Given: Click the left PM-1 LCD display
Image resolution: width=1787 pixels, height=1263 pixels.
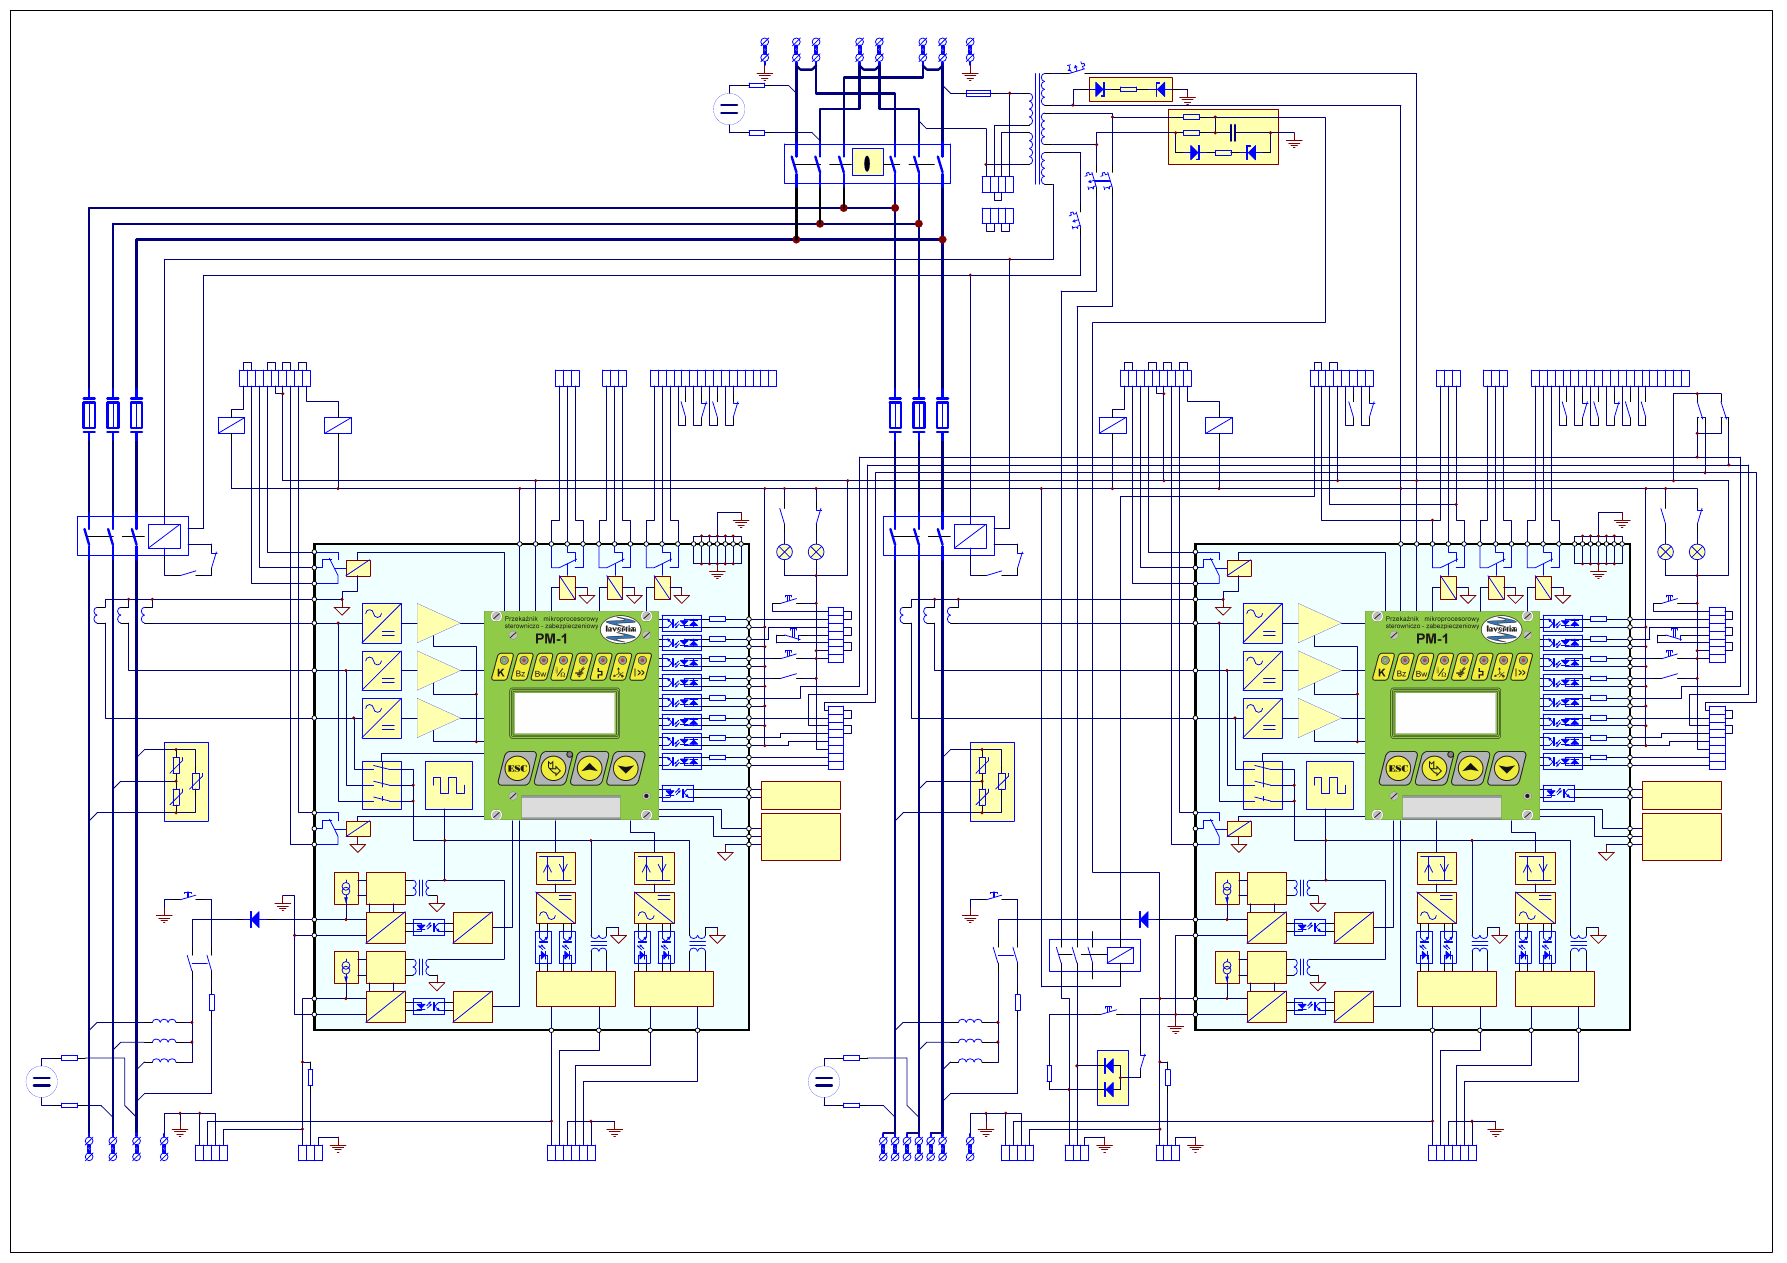Looking at the screenshot, I should (x=565, y=713).
